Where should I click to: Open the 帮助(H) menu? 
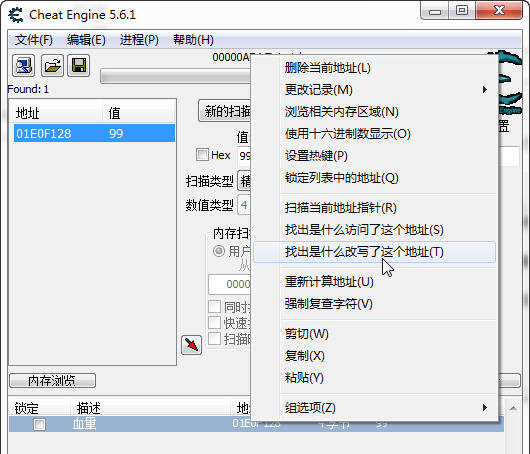coord(193,40)
